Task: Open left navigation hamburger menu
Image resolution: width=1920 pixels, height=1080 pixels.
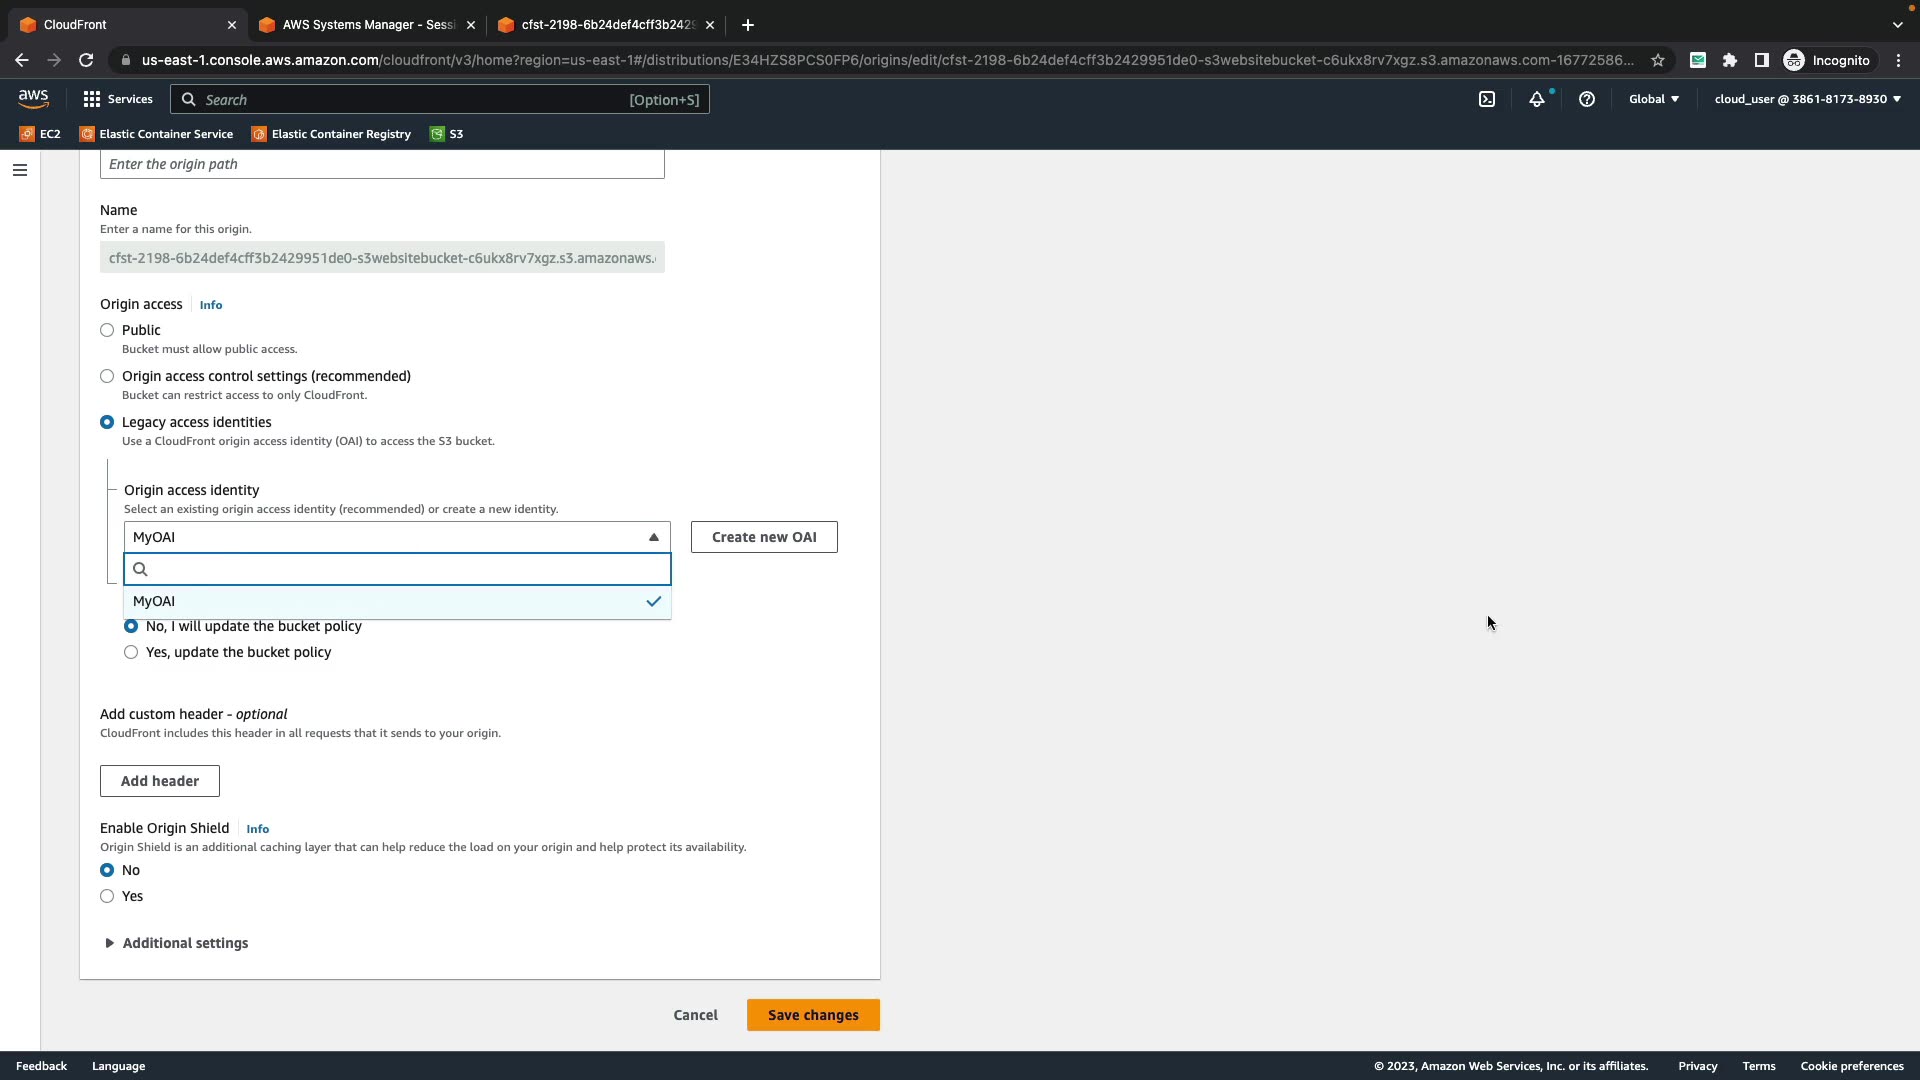Action: pyautogui.click(x=20, y=170)
